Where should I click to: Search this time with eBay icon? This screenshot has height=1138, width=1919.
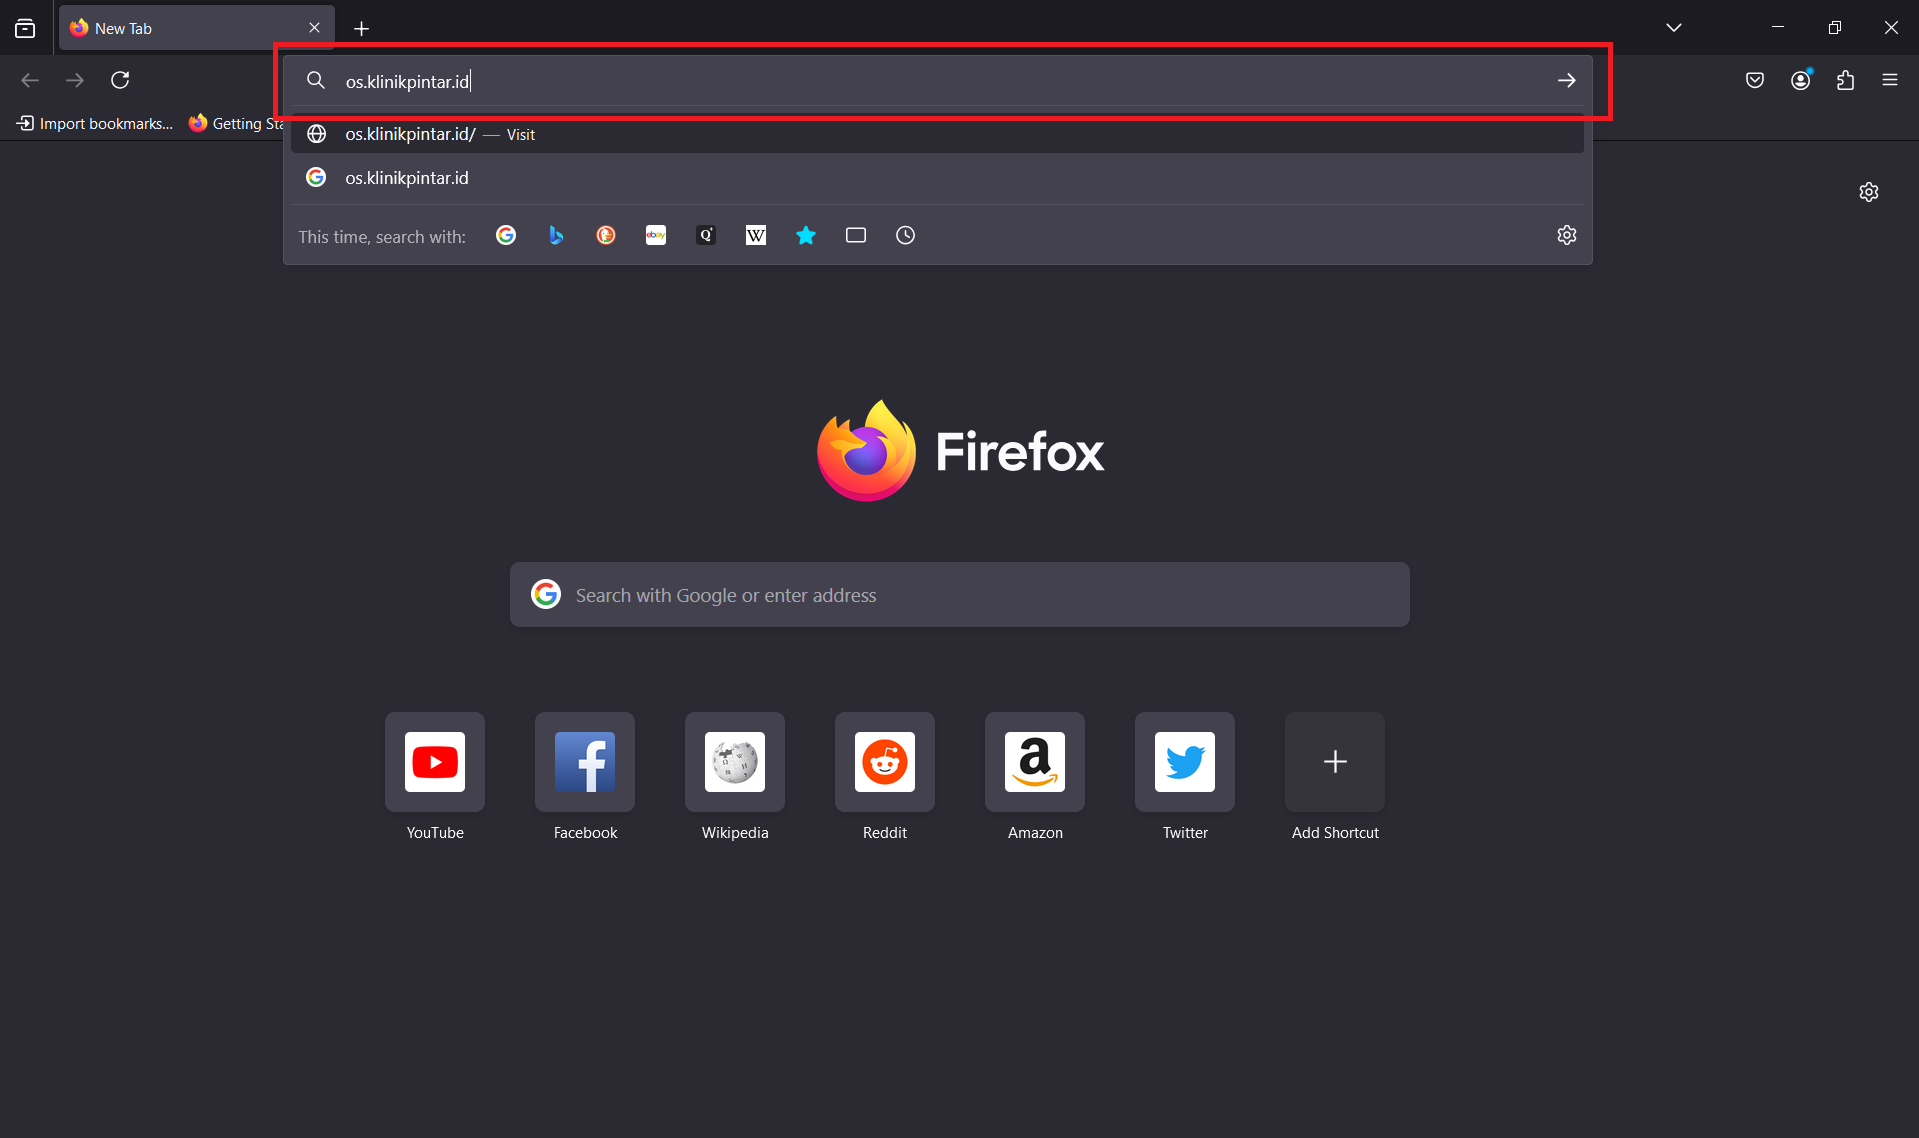pos(656,235)
